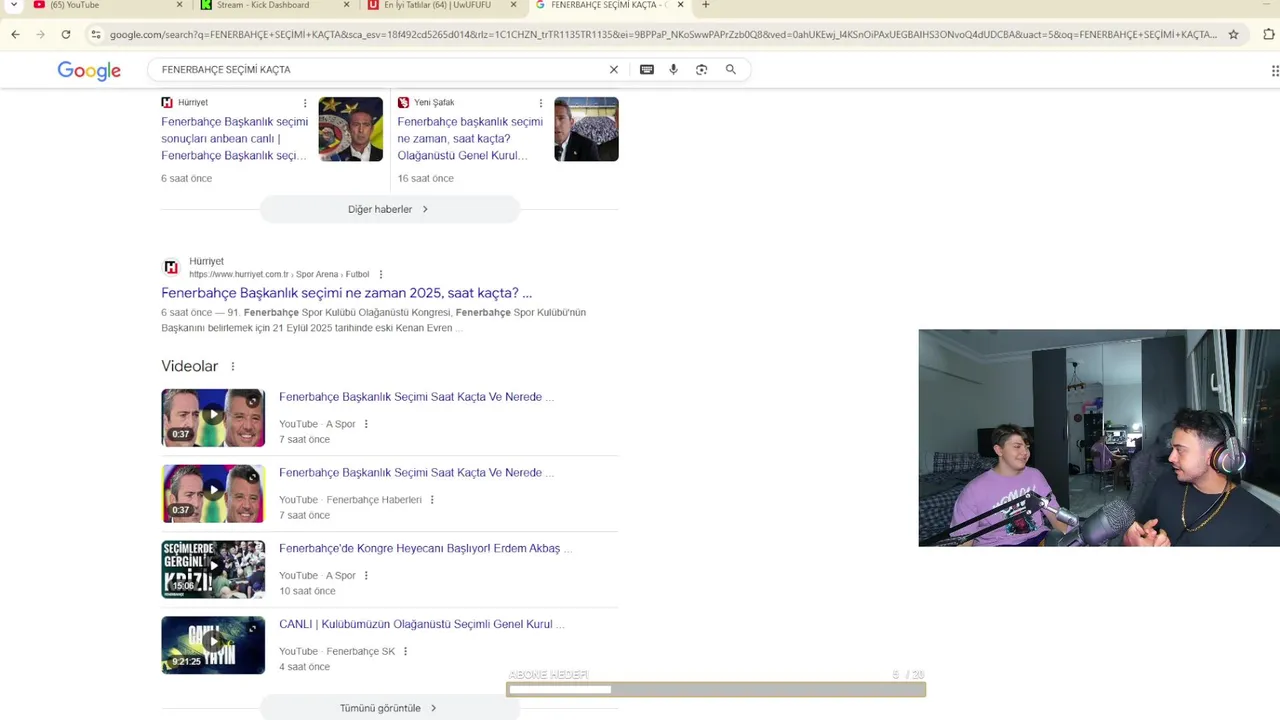Go back with the browser back arrow

tap(15, 34)
